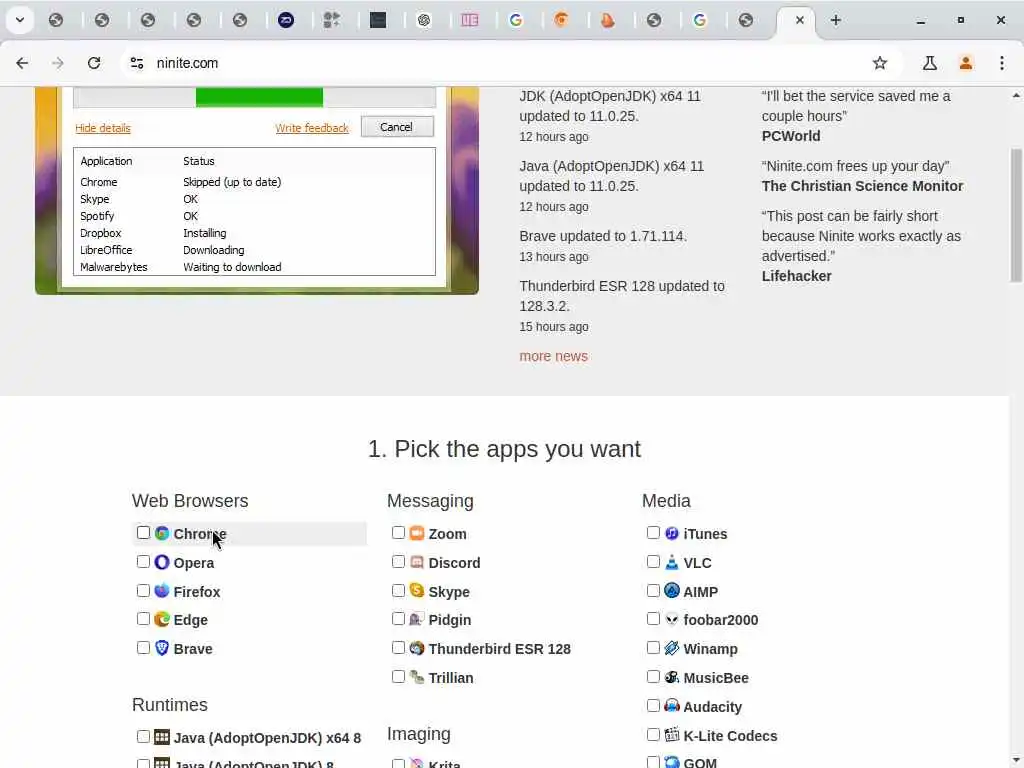
Task: Click the GOM app label
Action: 700,762
